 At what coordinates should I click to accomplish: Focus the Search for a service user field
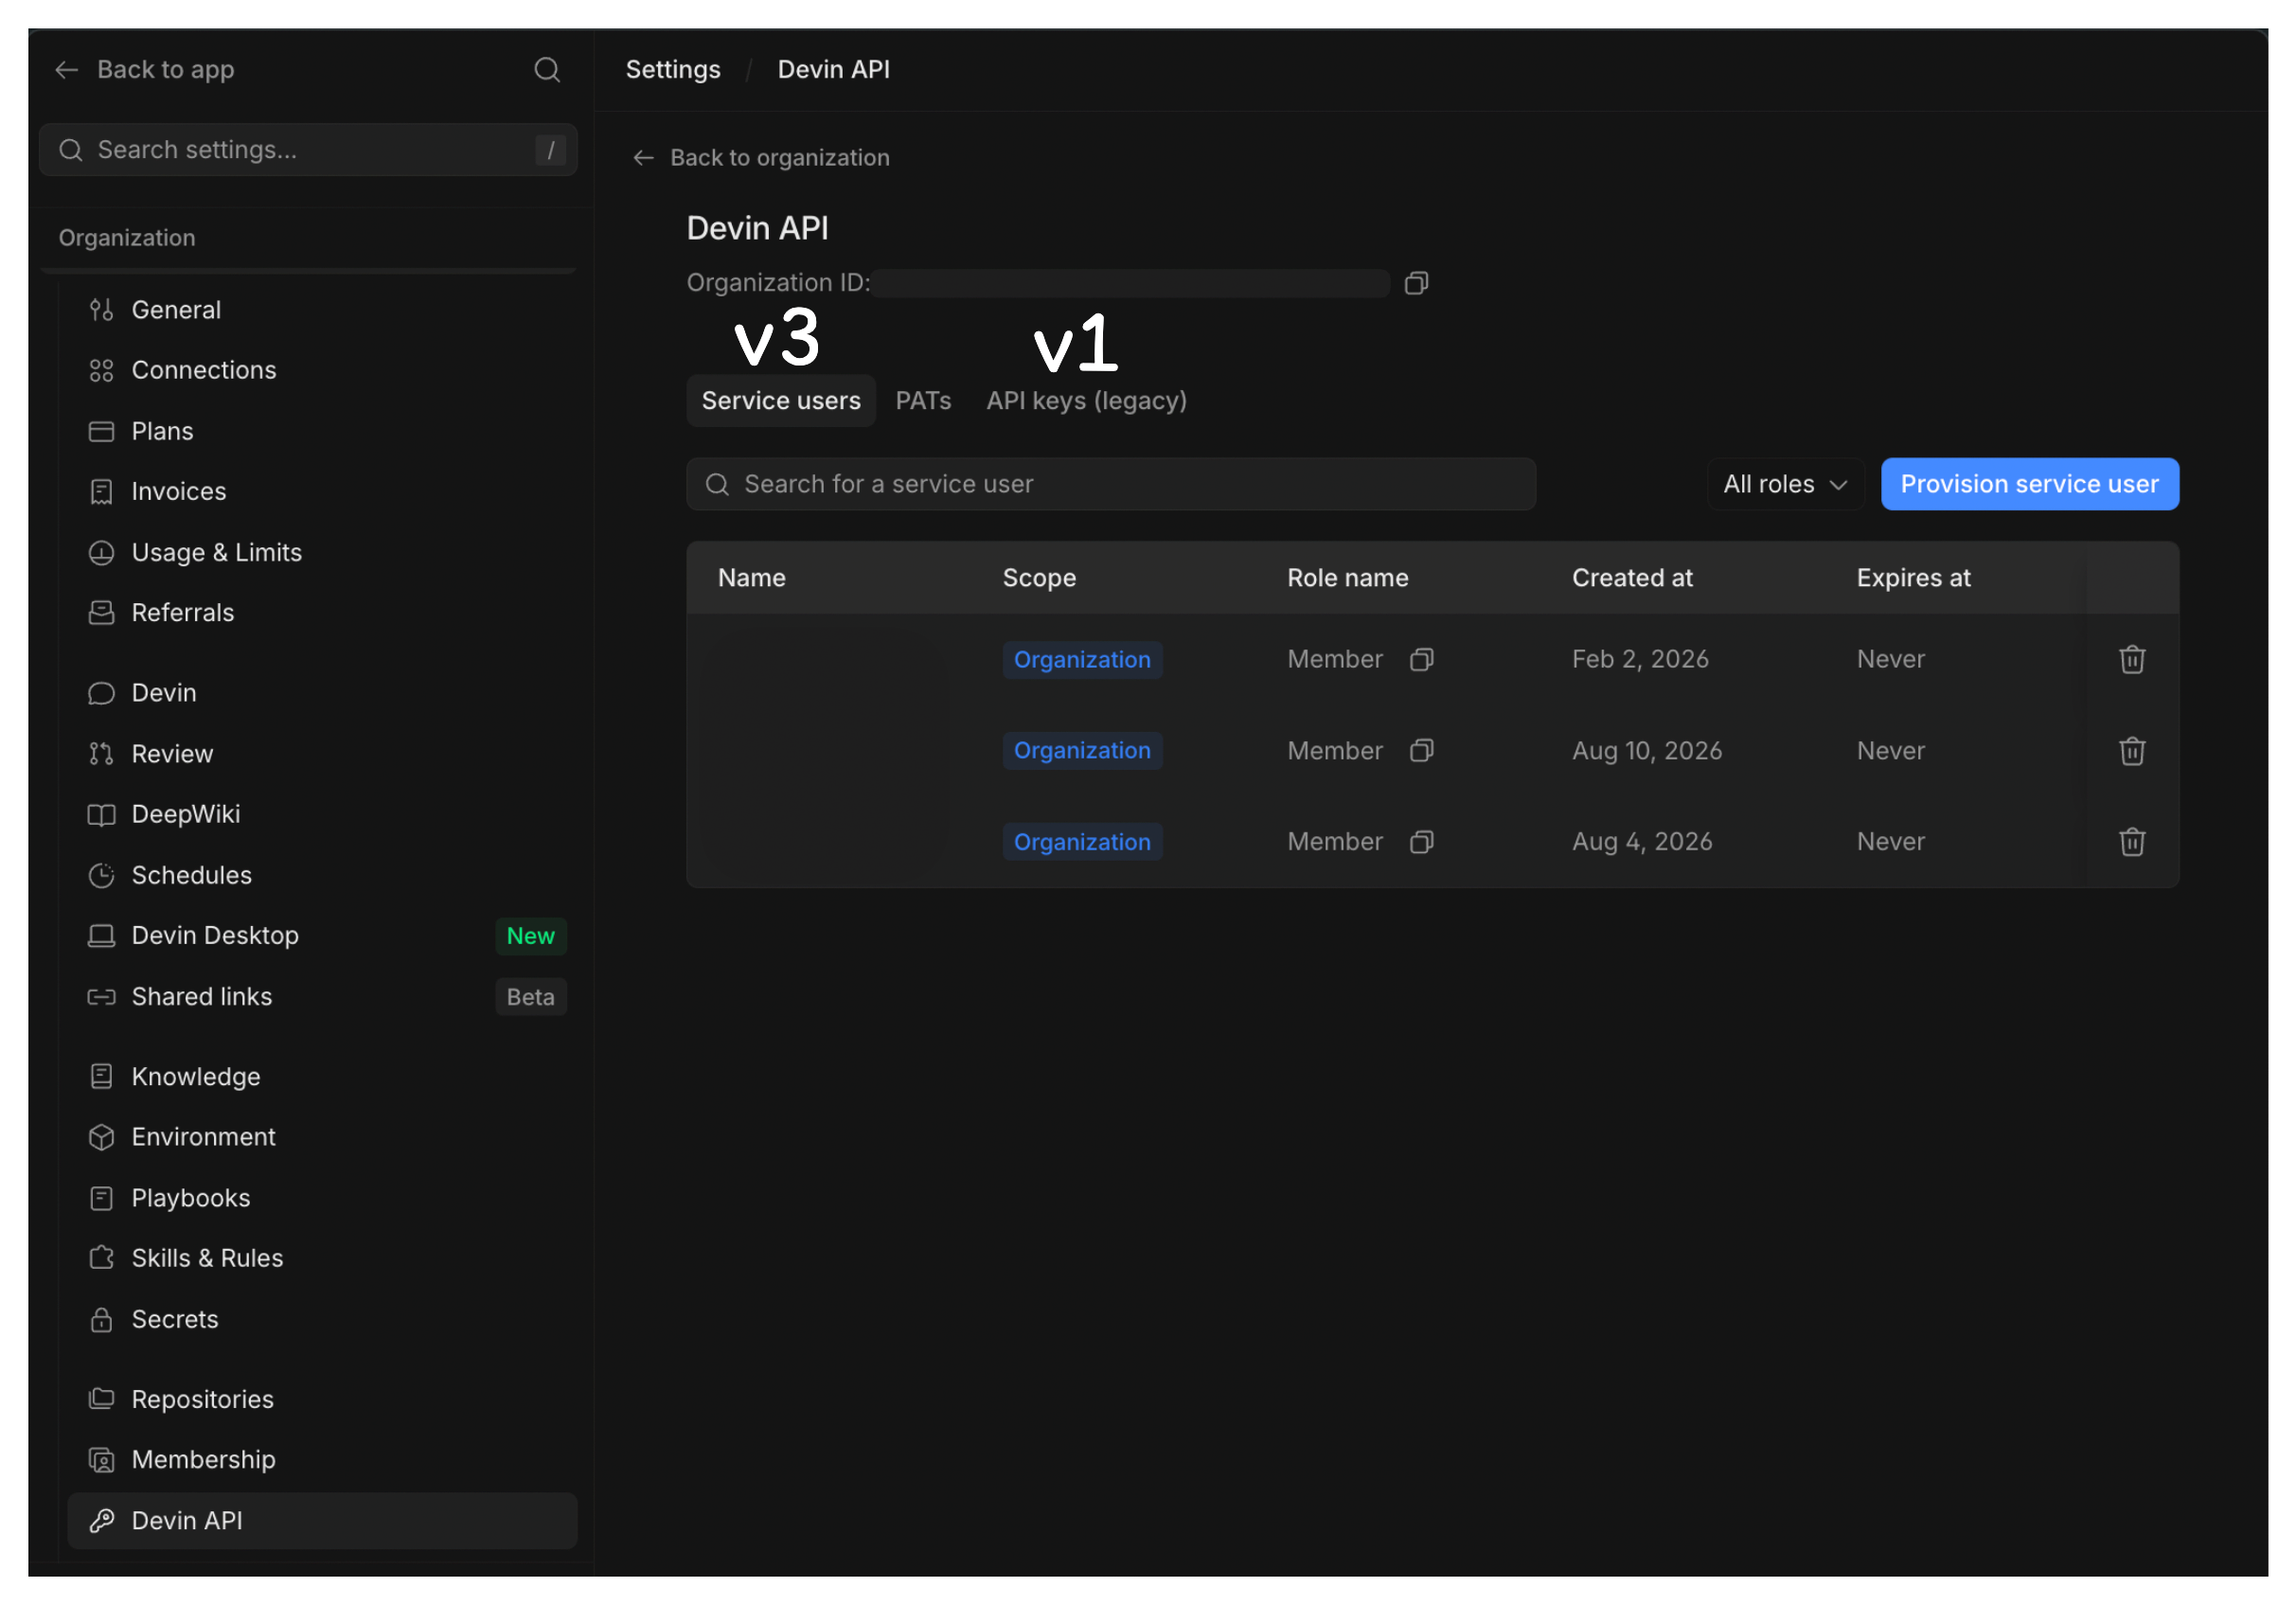[x=1111, y=485]
